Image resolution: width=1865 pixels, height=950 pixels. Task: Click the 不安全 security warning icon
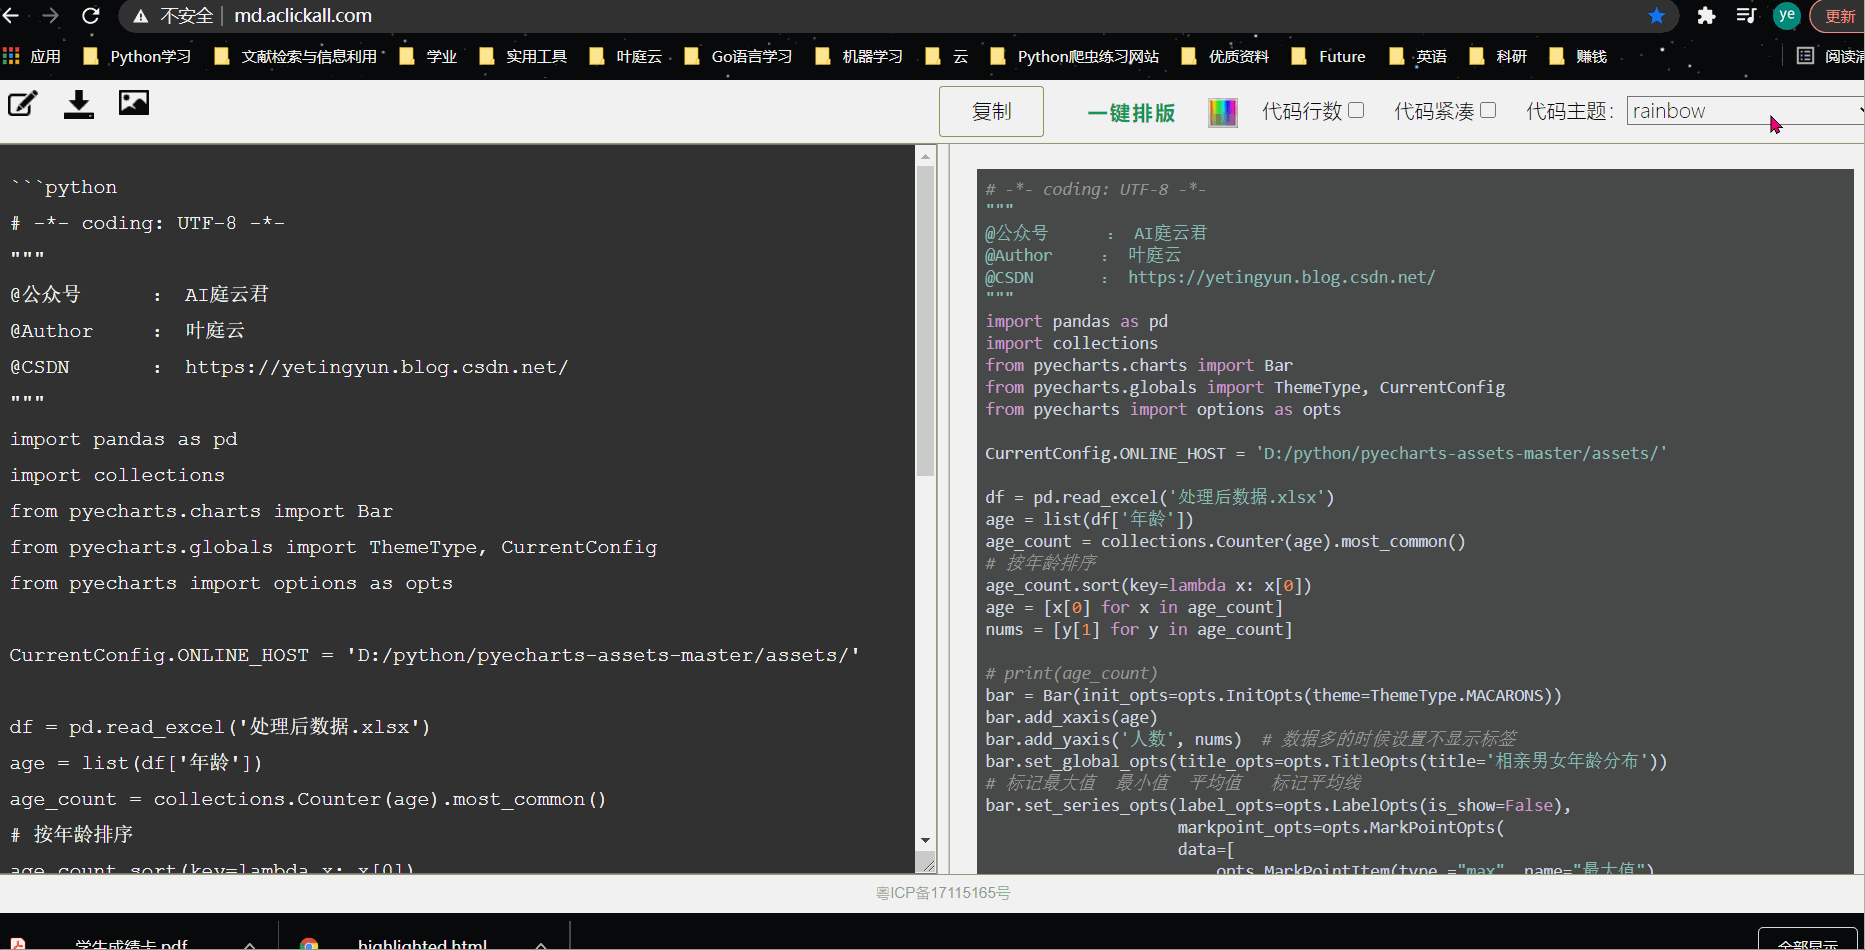141,16
